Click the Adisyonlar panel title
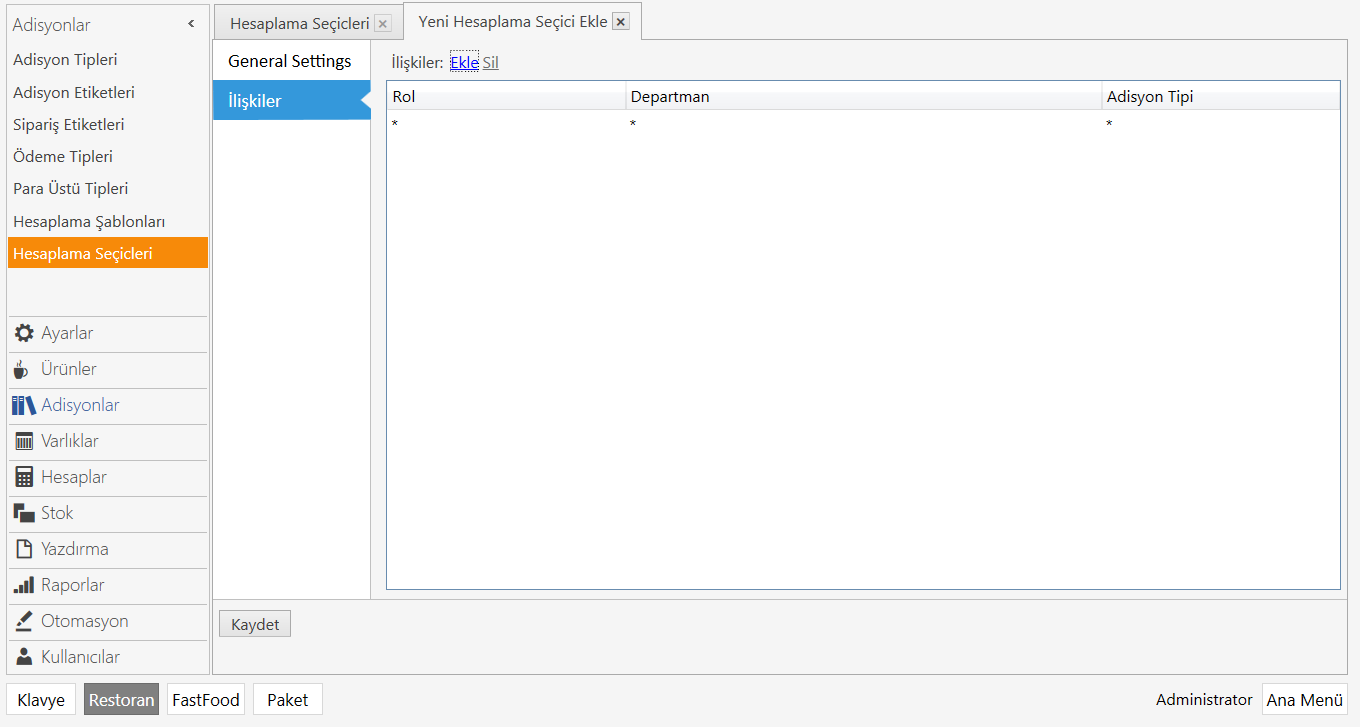The width and height of the screenshot is (1360, 727). (51, 24)
